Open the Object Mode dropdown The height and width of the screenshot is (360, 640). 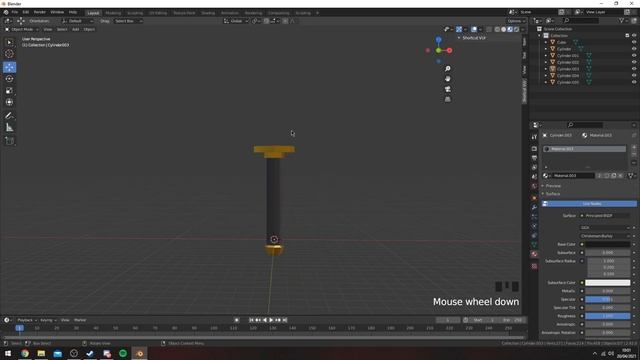click(22, 29)
